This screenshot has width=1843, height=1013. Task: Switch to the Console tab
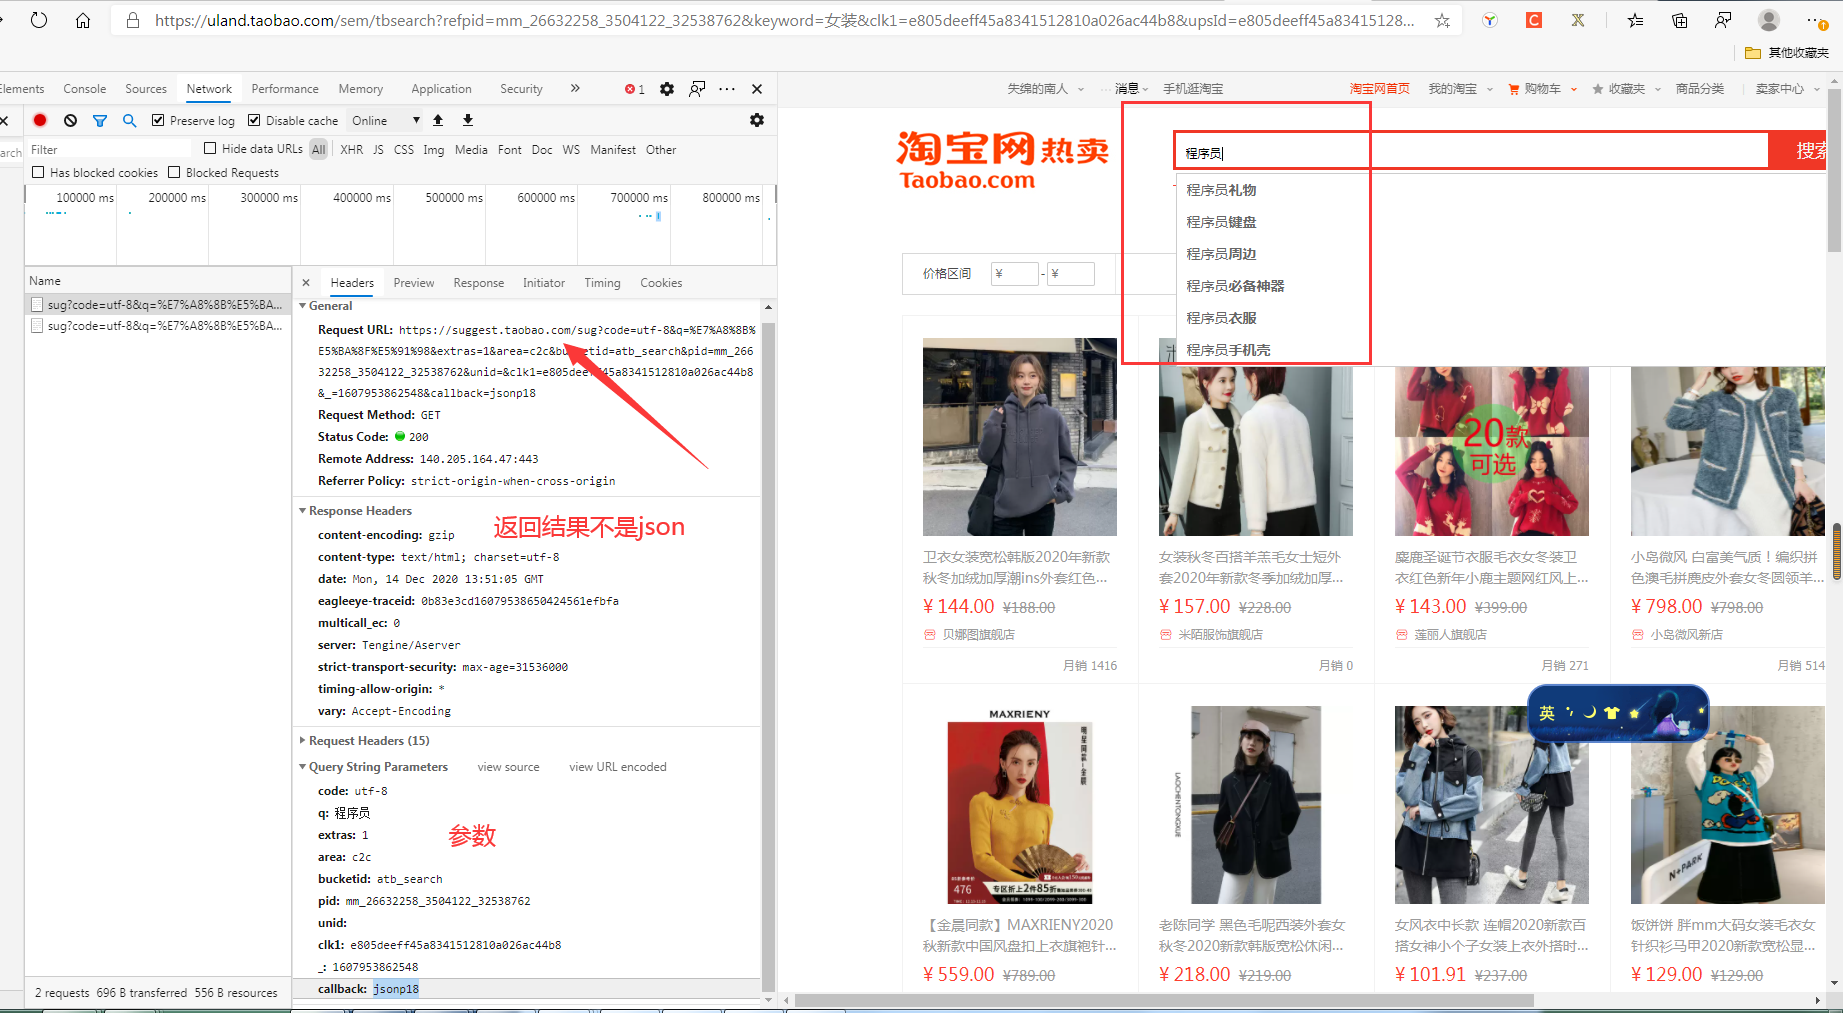85,89
